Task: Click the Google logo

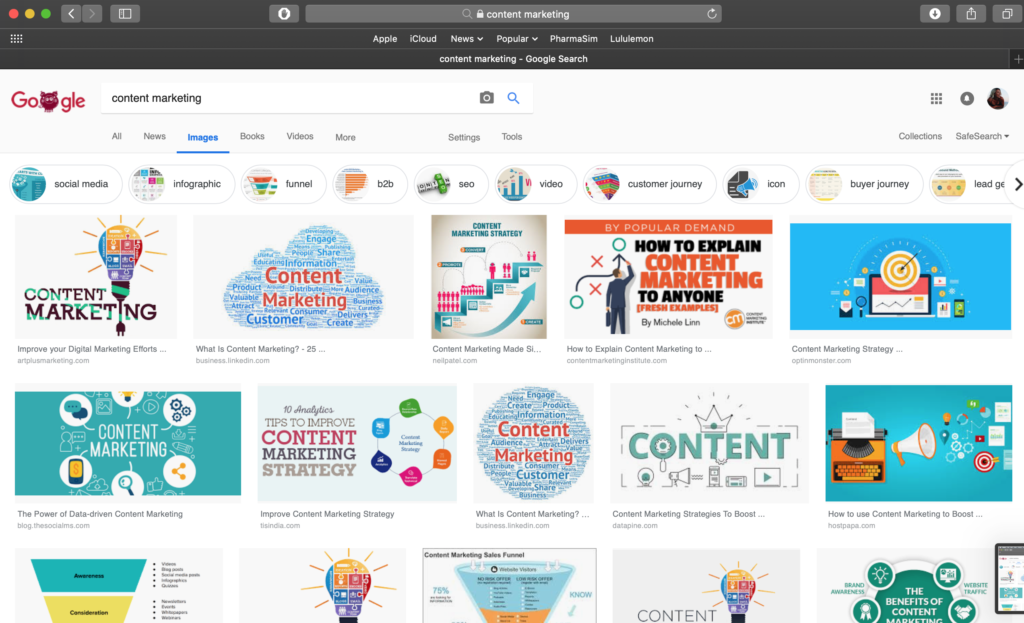Action: 48,100
